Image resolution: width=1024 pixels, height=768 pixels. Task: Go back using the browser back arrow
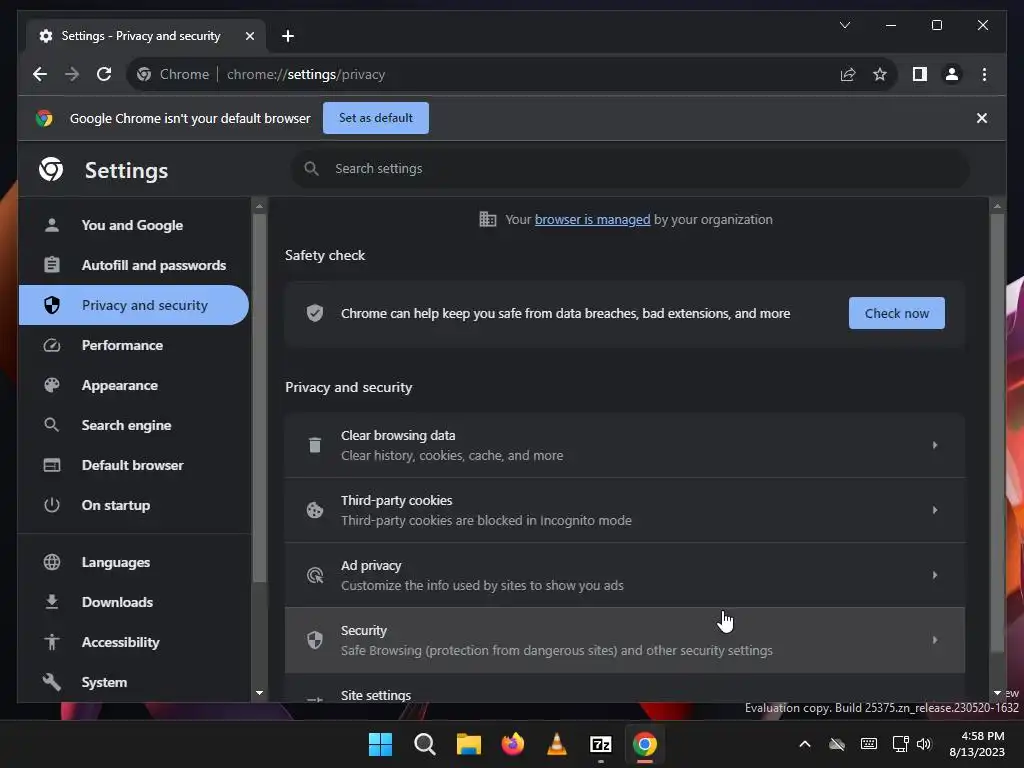[x=40, y=74]
